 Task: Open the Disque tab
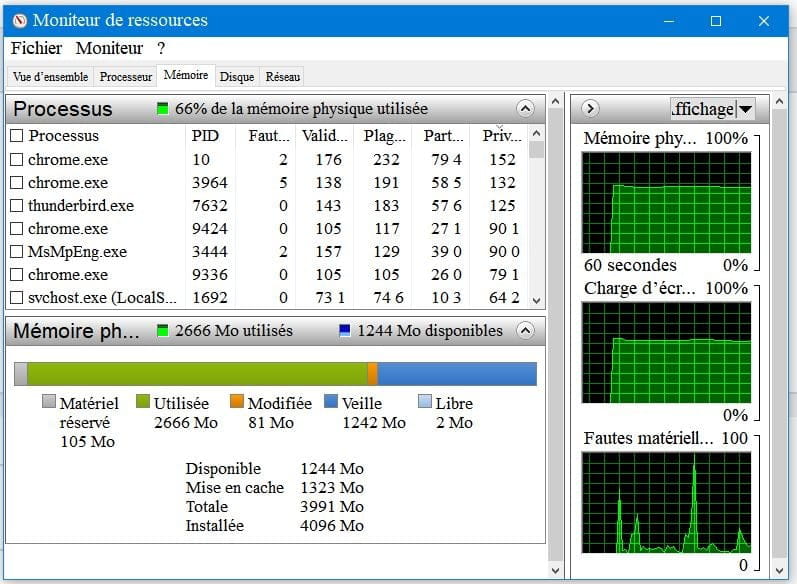(x=237, y=77)
